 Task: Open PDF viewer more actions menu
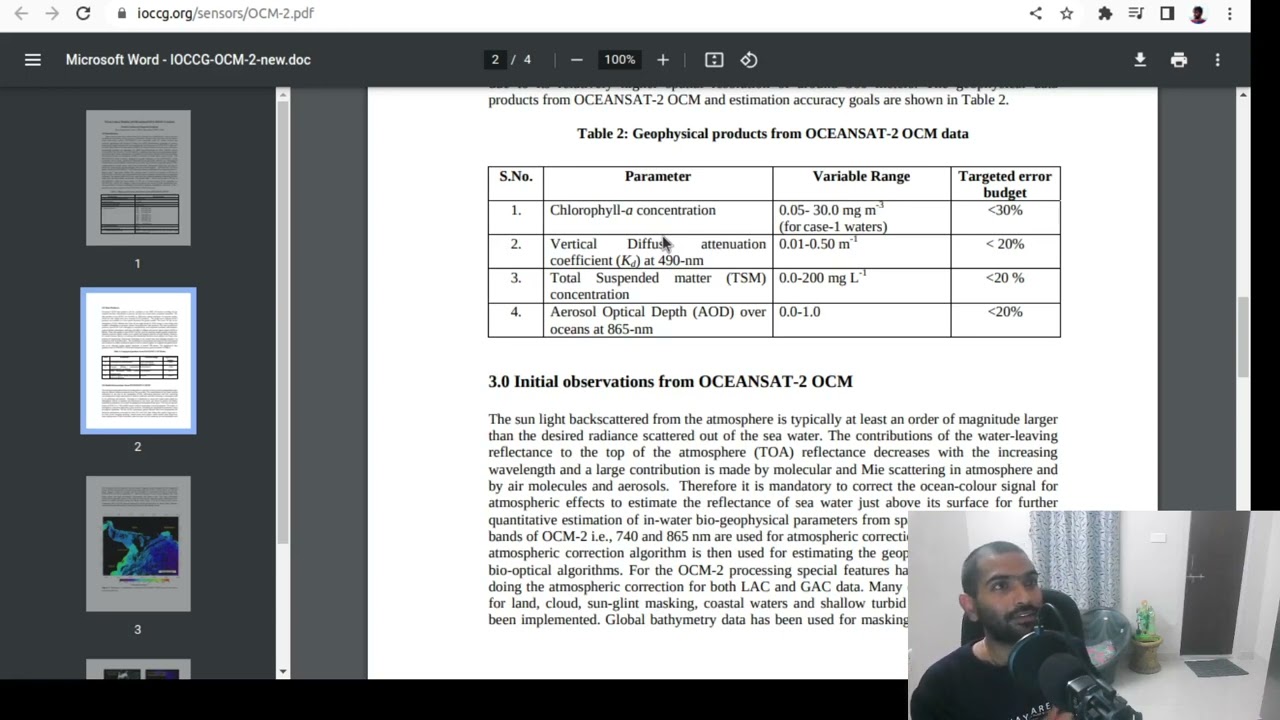pos(1217,60)
